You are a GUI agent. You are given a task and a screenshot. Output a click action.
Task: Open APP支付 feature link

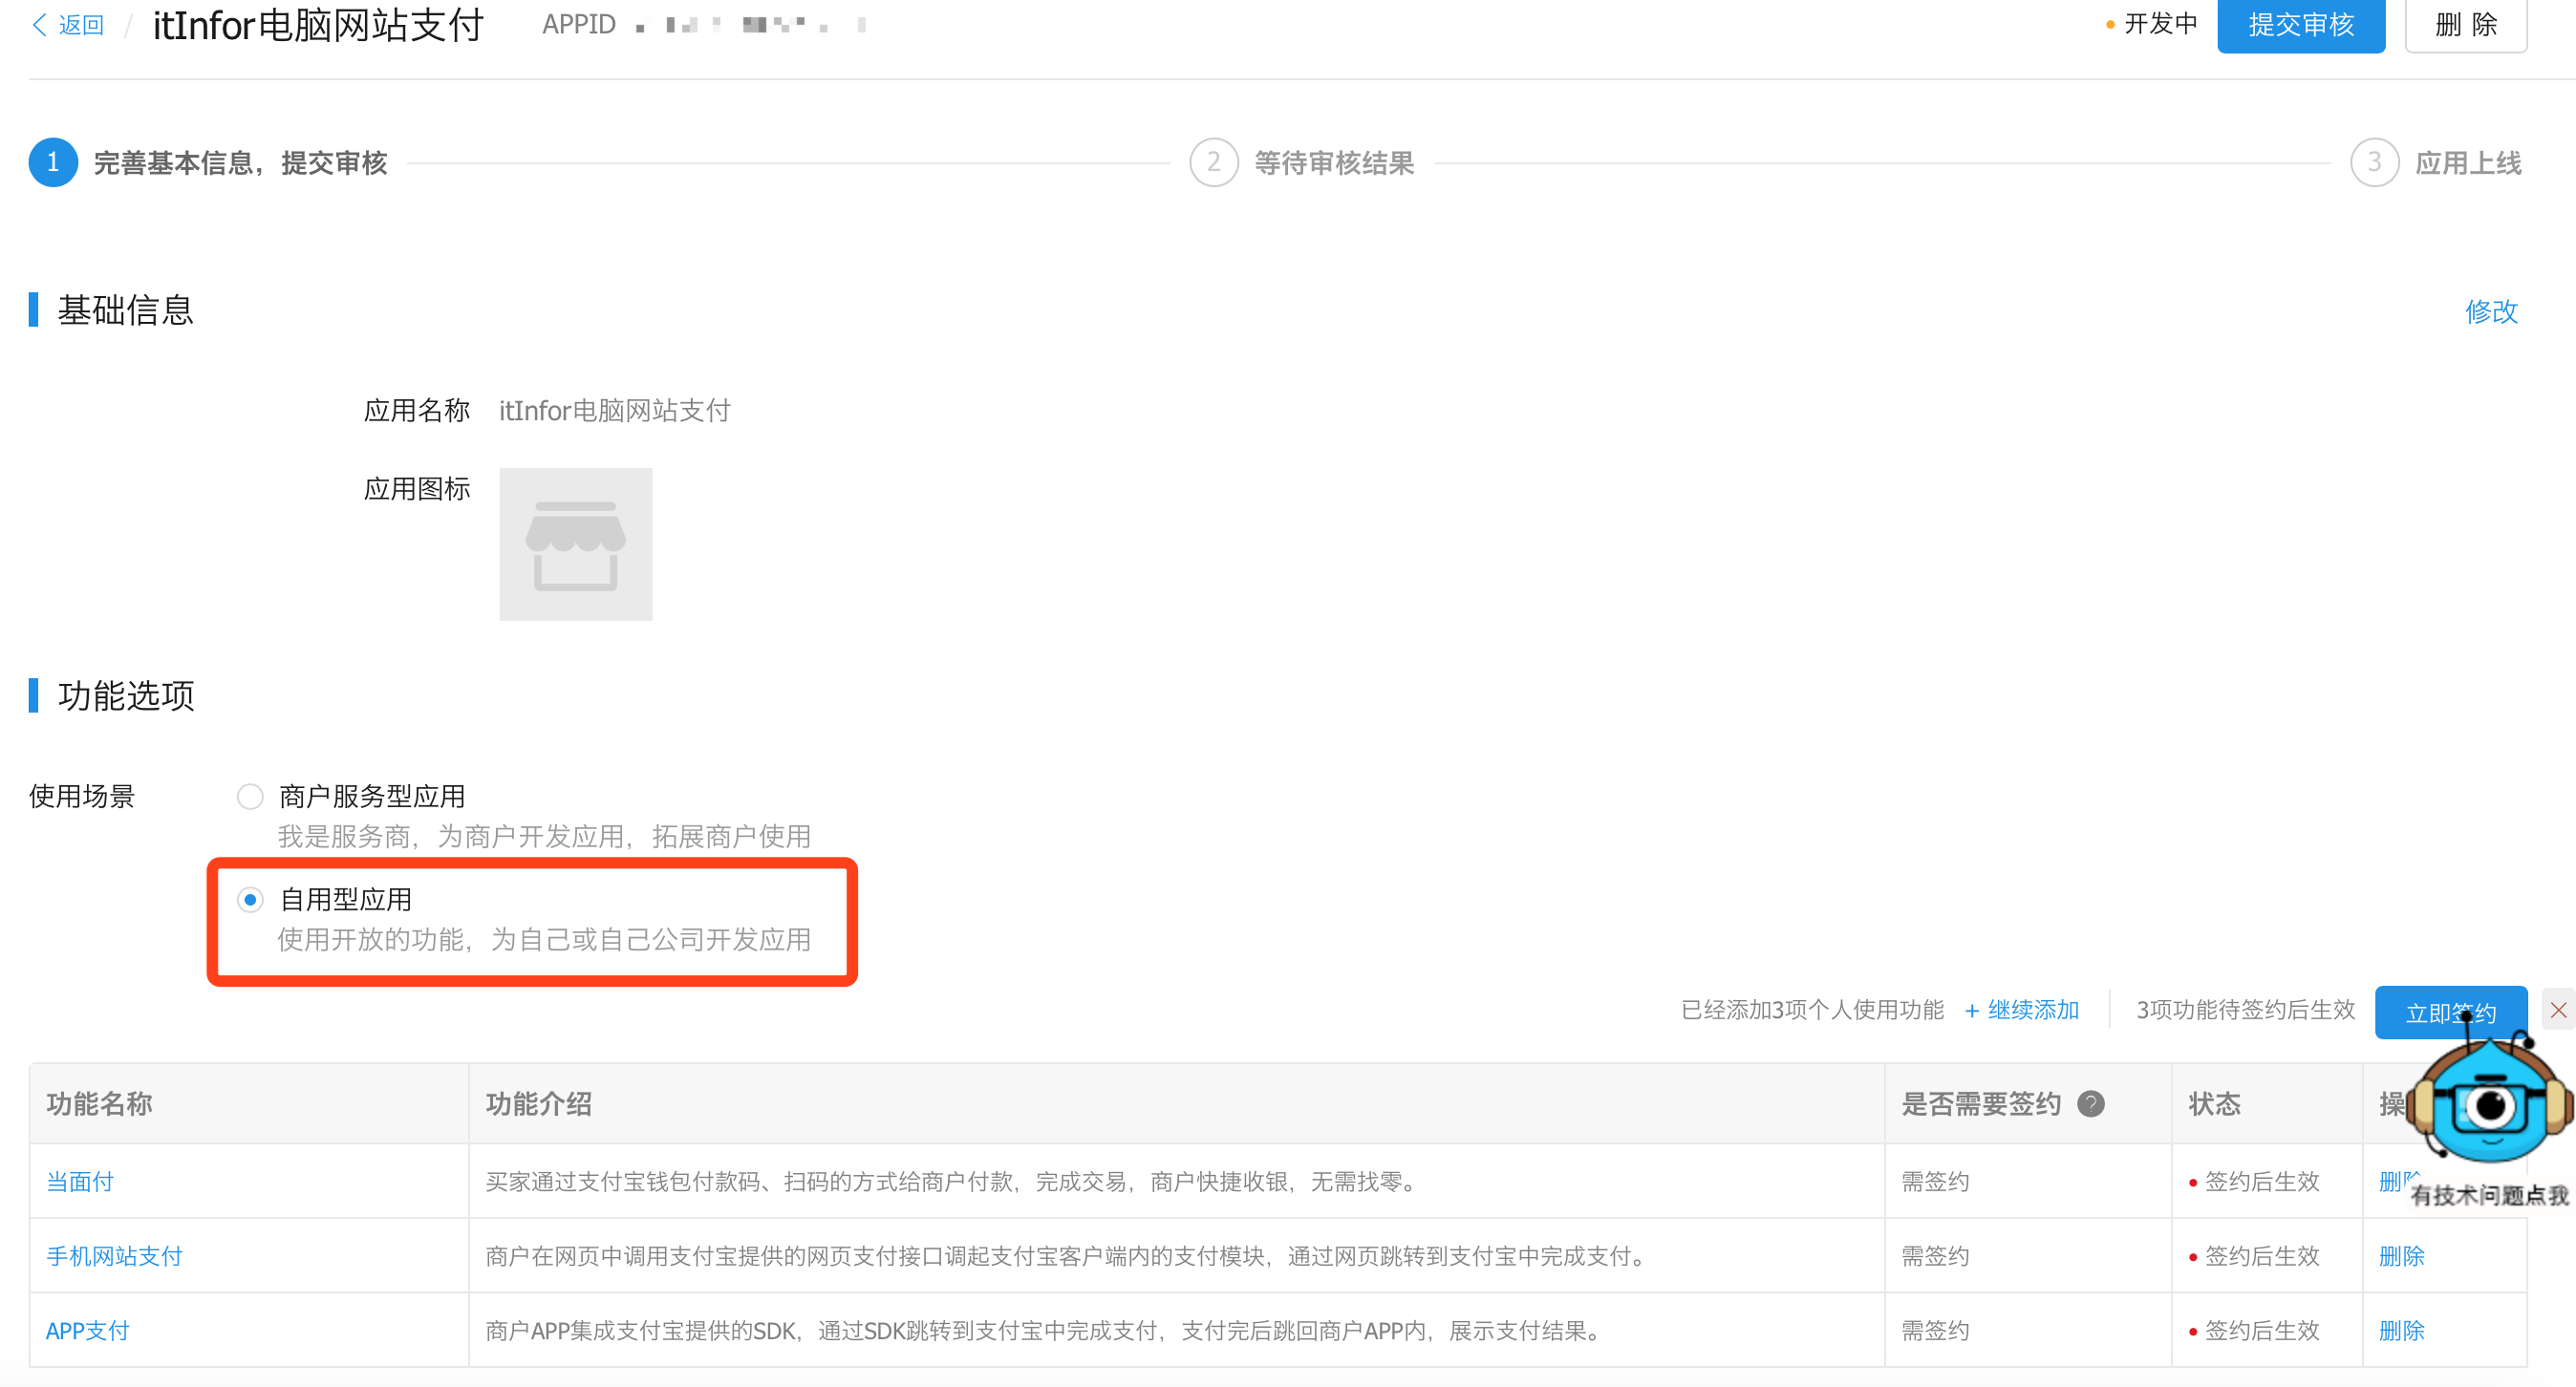[x=88, y=1331]
